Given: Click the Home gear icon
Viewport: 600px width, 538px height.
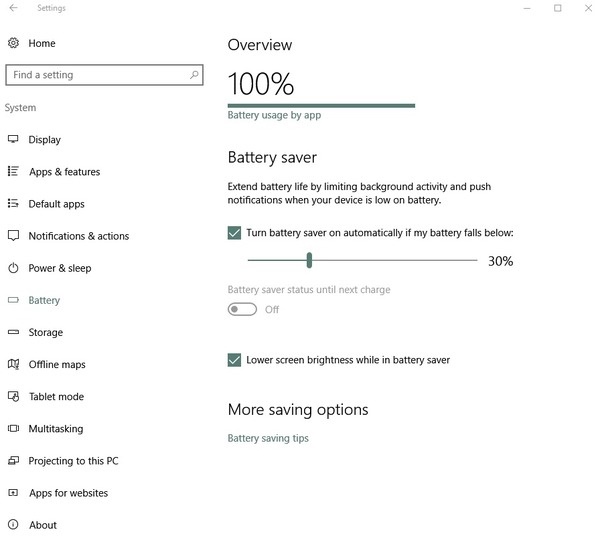Looking at the screenshot, I should point(13,43).
